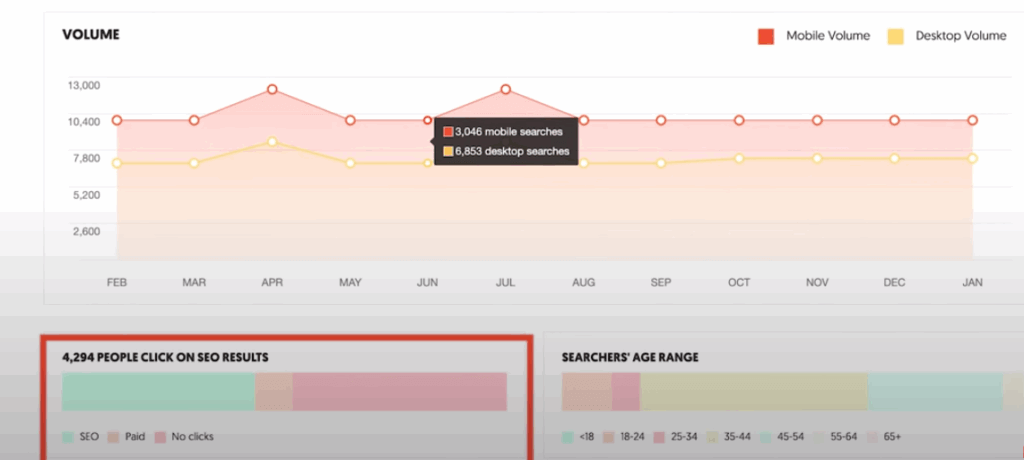Click the February mobile volume data point
The image size is (1024, 460).
tap(117, 120)
